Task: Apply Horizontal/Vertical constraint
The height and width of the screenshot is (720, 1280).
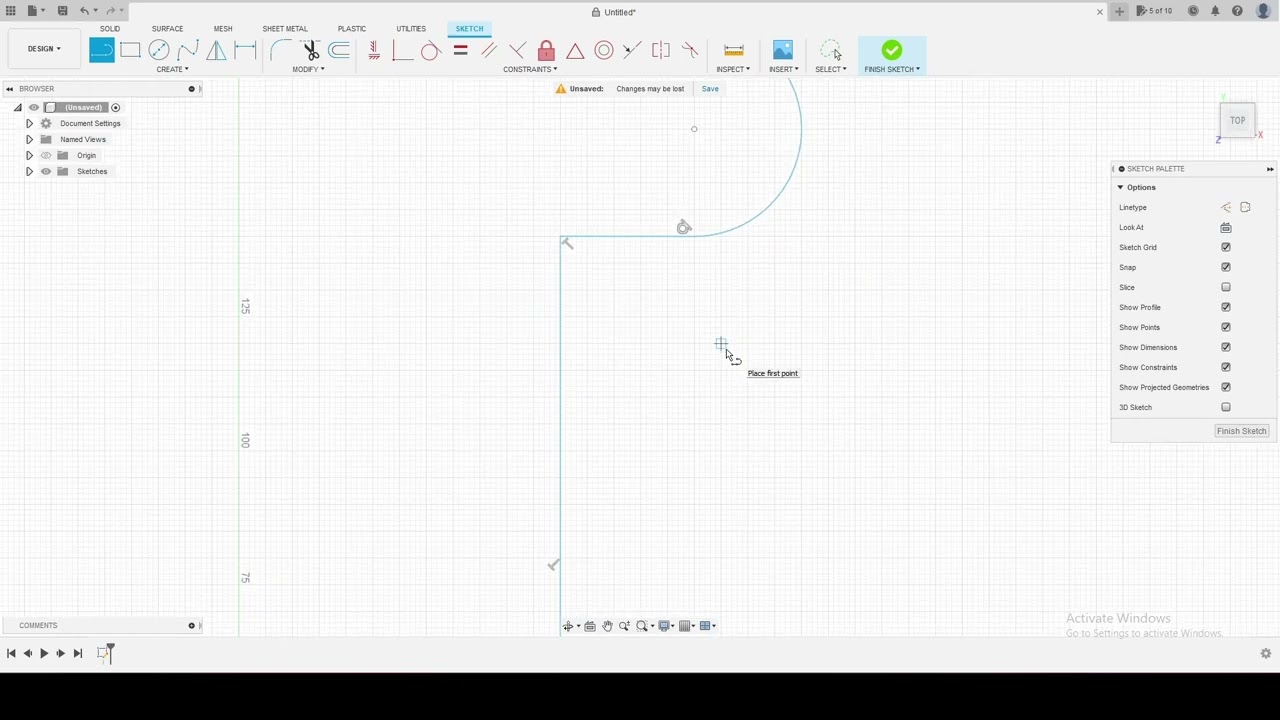Action: click(x=374, y=50)
